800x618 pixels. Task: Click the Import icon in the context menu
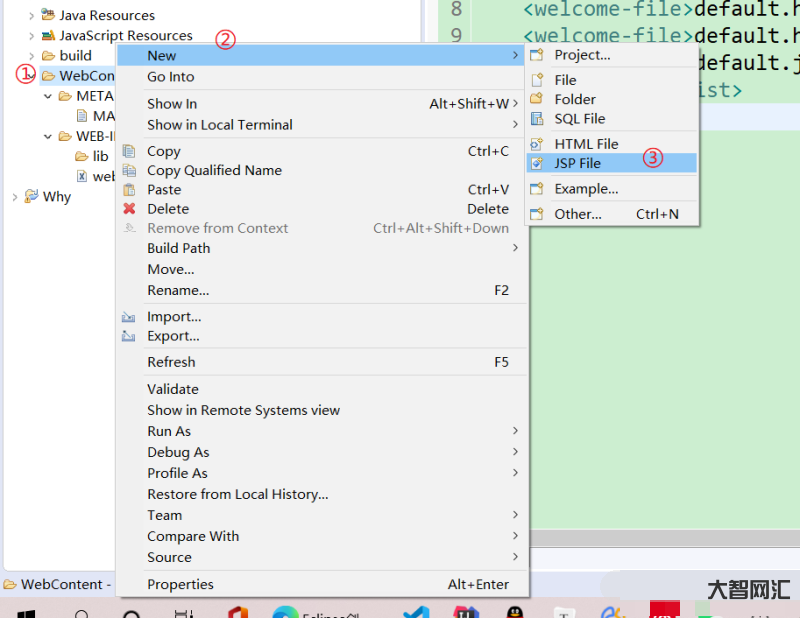(x=129, y=317)
